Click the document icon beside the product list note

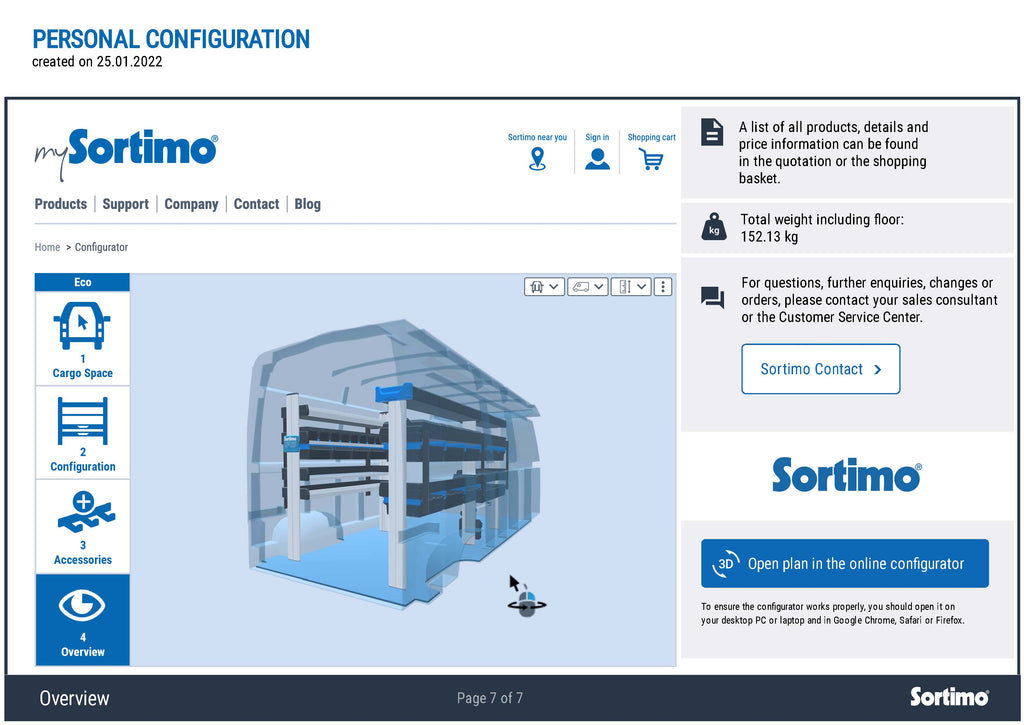tap(712, 132)
